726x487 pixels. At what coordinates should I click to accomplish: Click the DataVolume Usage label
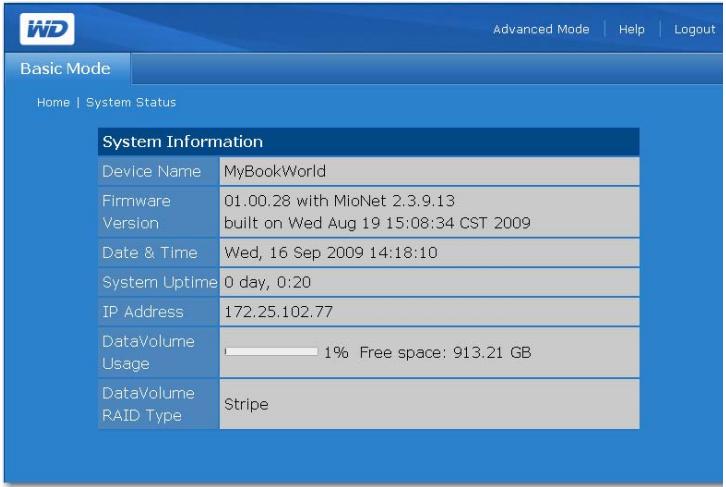[x=148, y=353]
